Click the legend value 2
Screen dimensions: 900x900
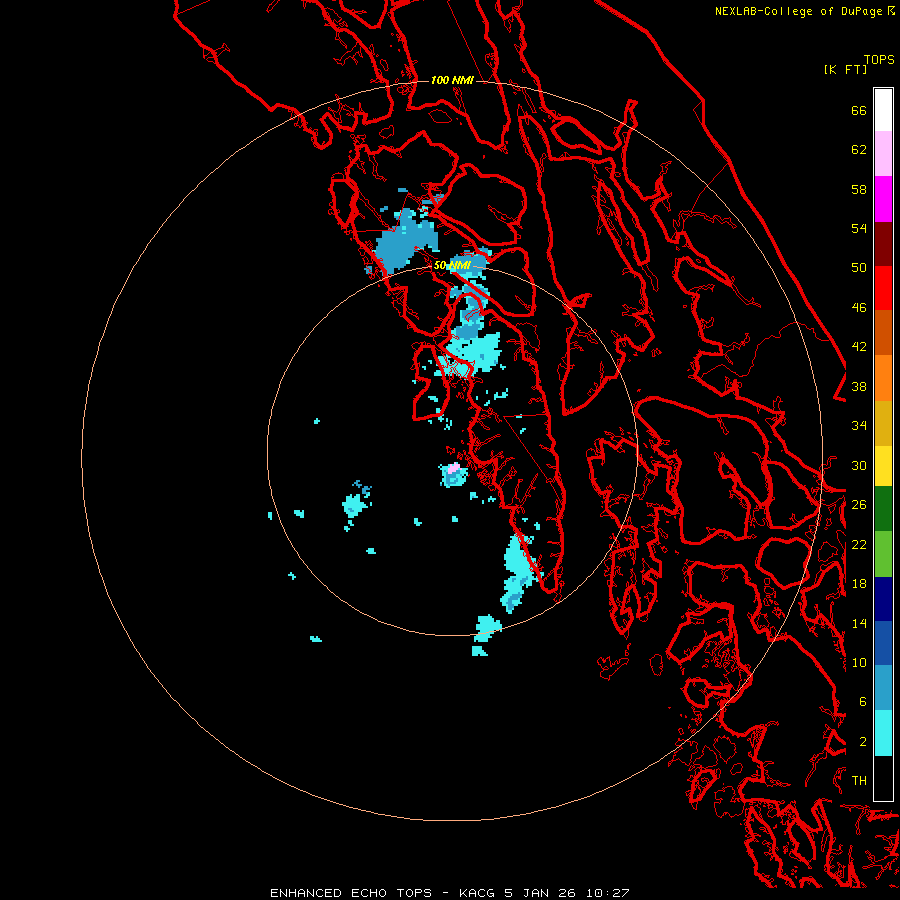[862, 742]
